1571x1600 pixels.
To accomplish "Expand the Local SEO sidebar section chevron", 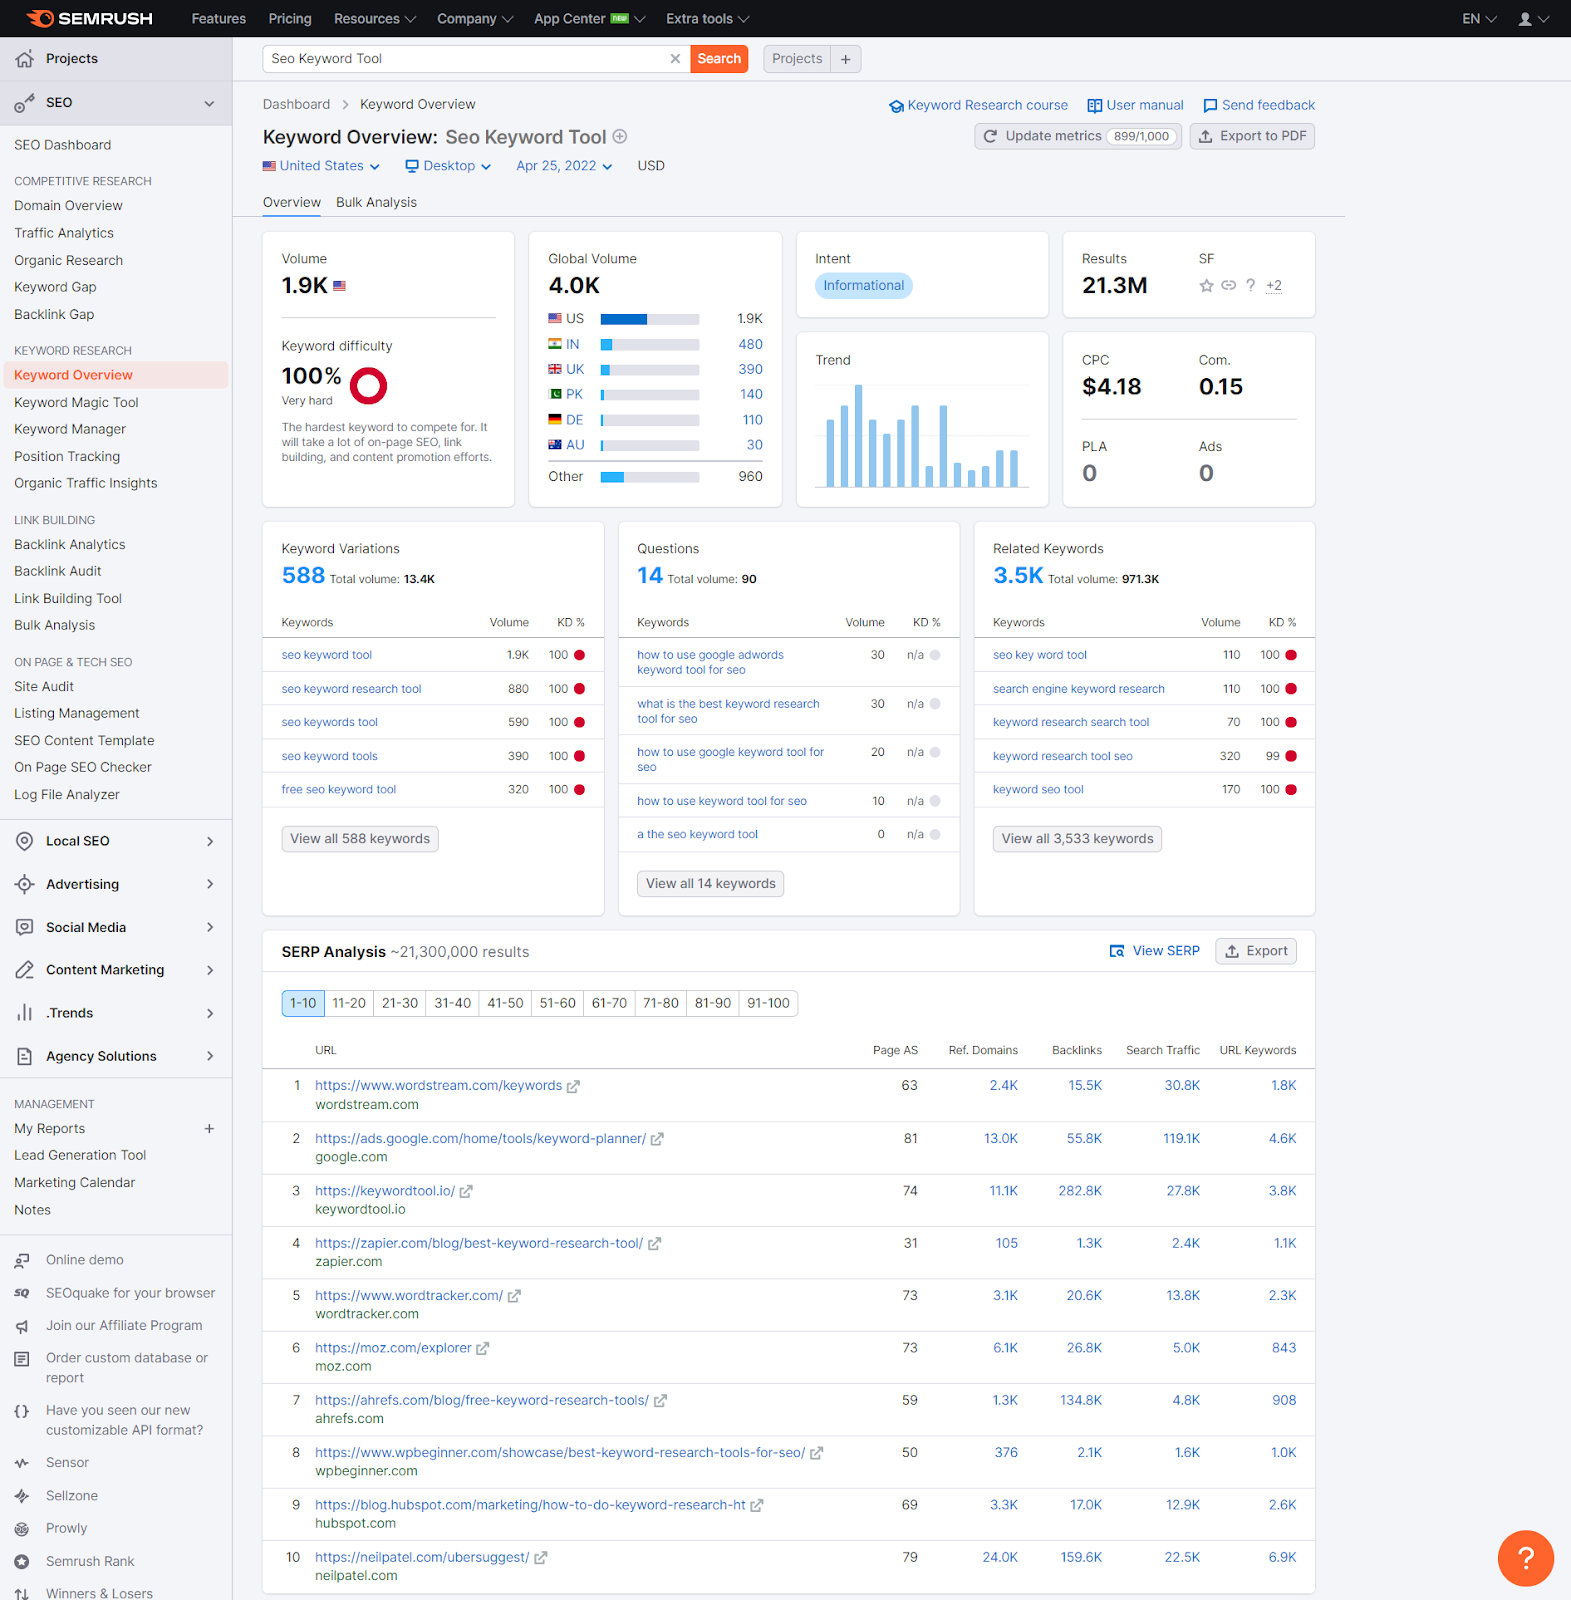I will point(210,841).
